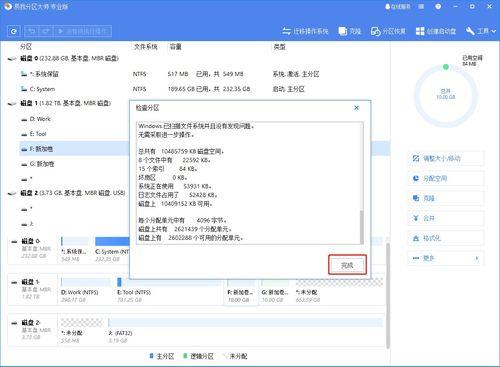Open 迁移操作系统 migrate OS tool
The height and width of the screenshot is (367, 500).
click(x=305, y=31)
